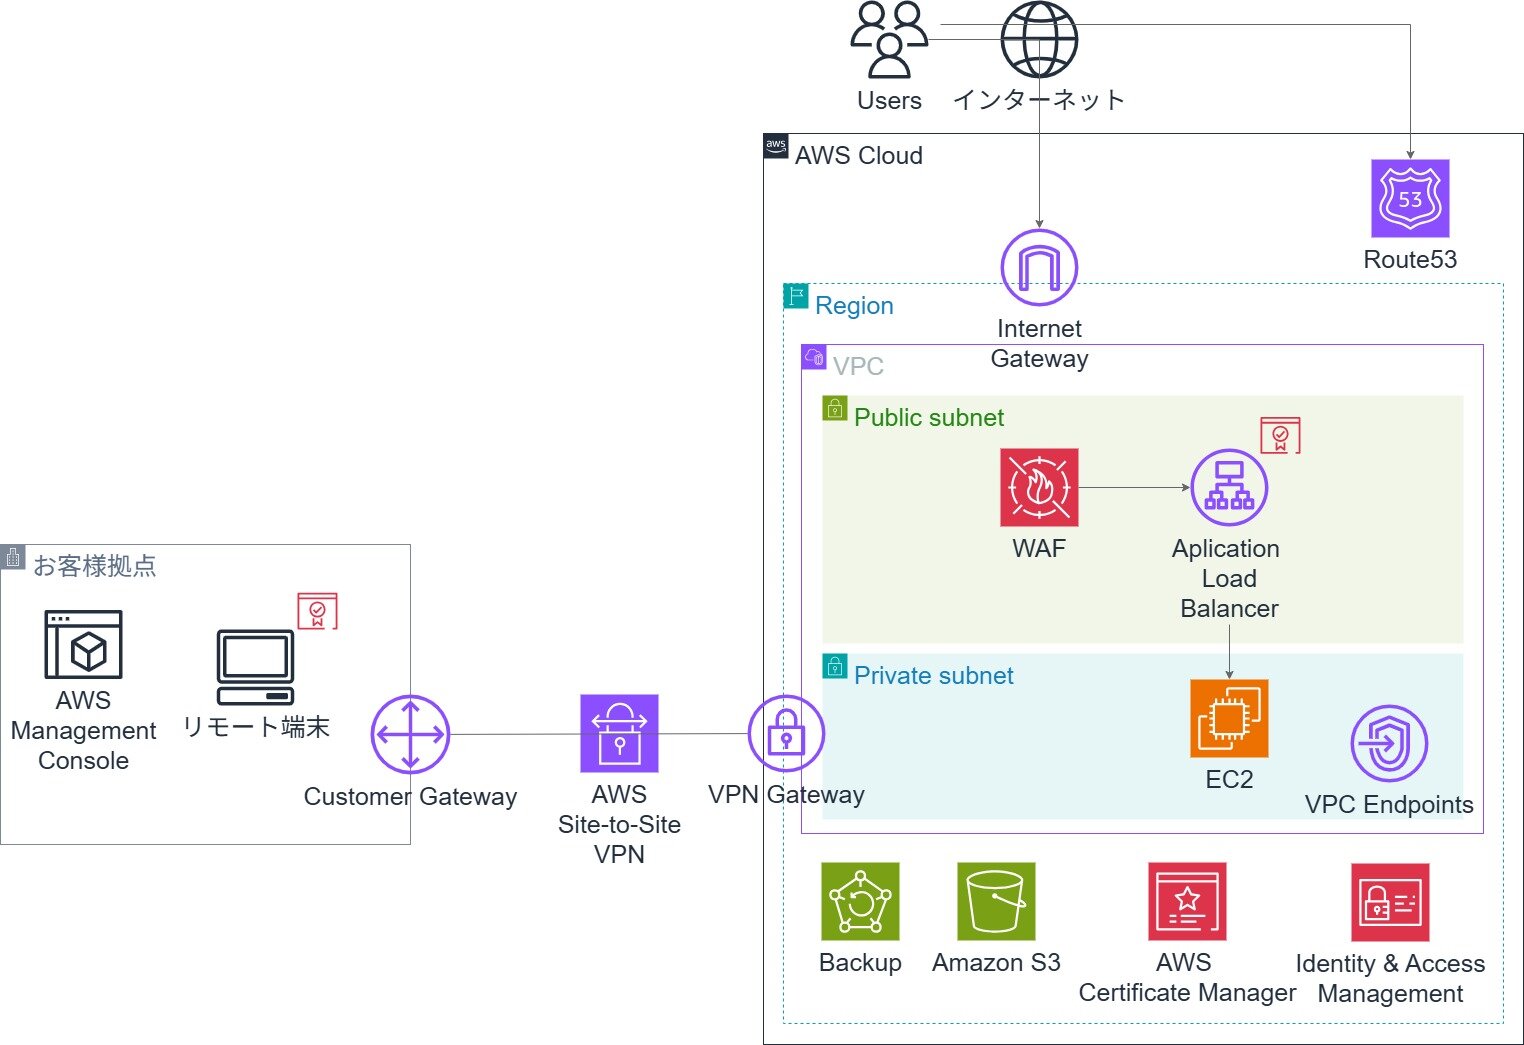Image resolution: width=1524 pixels, height=1045 pixels.
Task: Select the Backup service icon
Action: (x=860, y=901)
